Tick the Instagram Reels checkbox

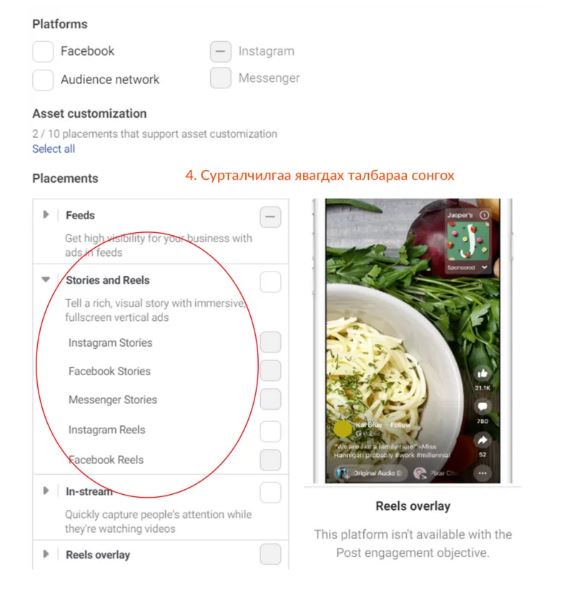pyautogui.click(x=270, y=431)
